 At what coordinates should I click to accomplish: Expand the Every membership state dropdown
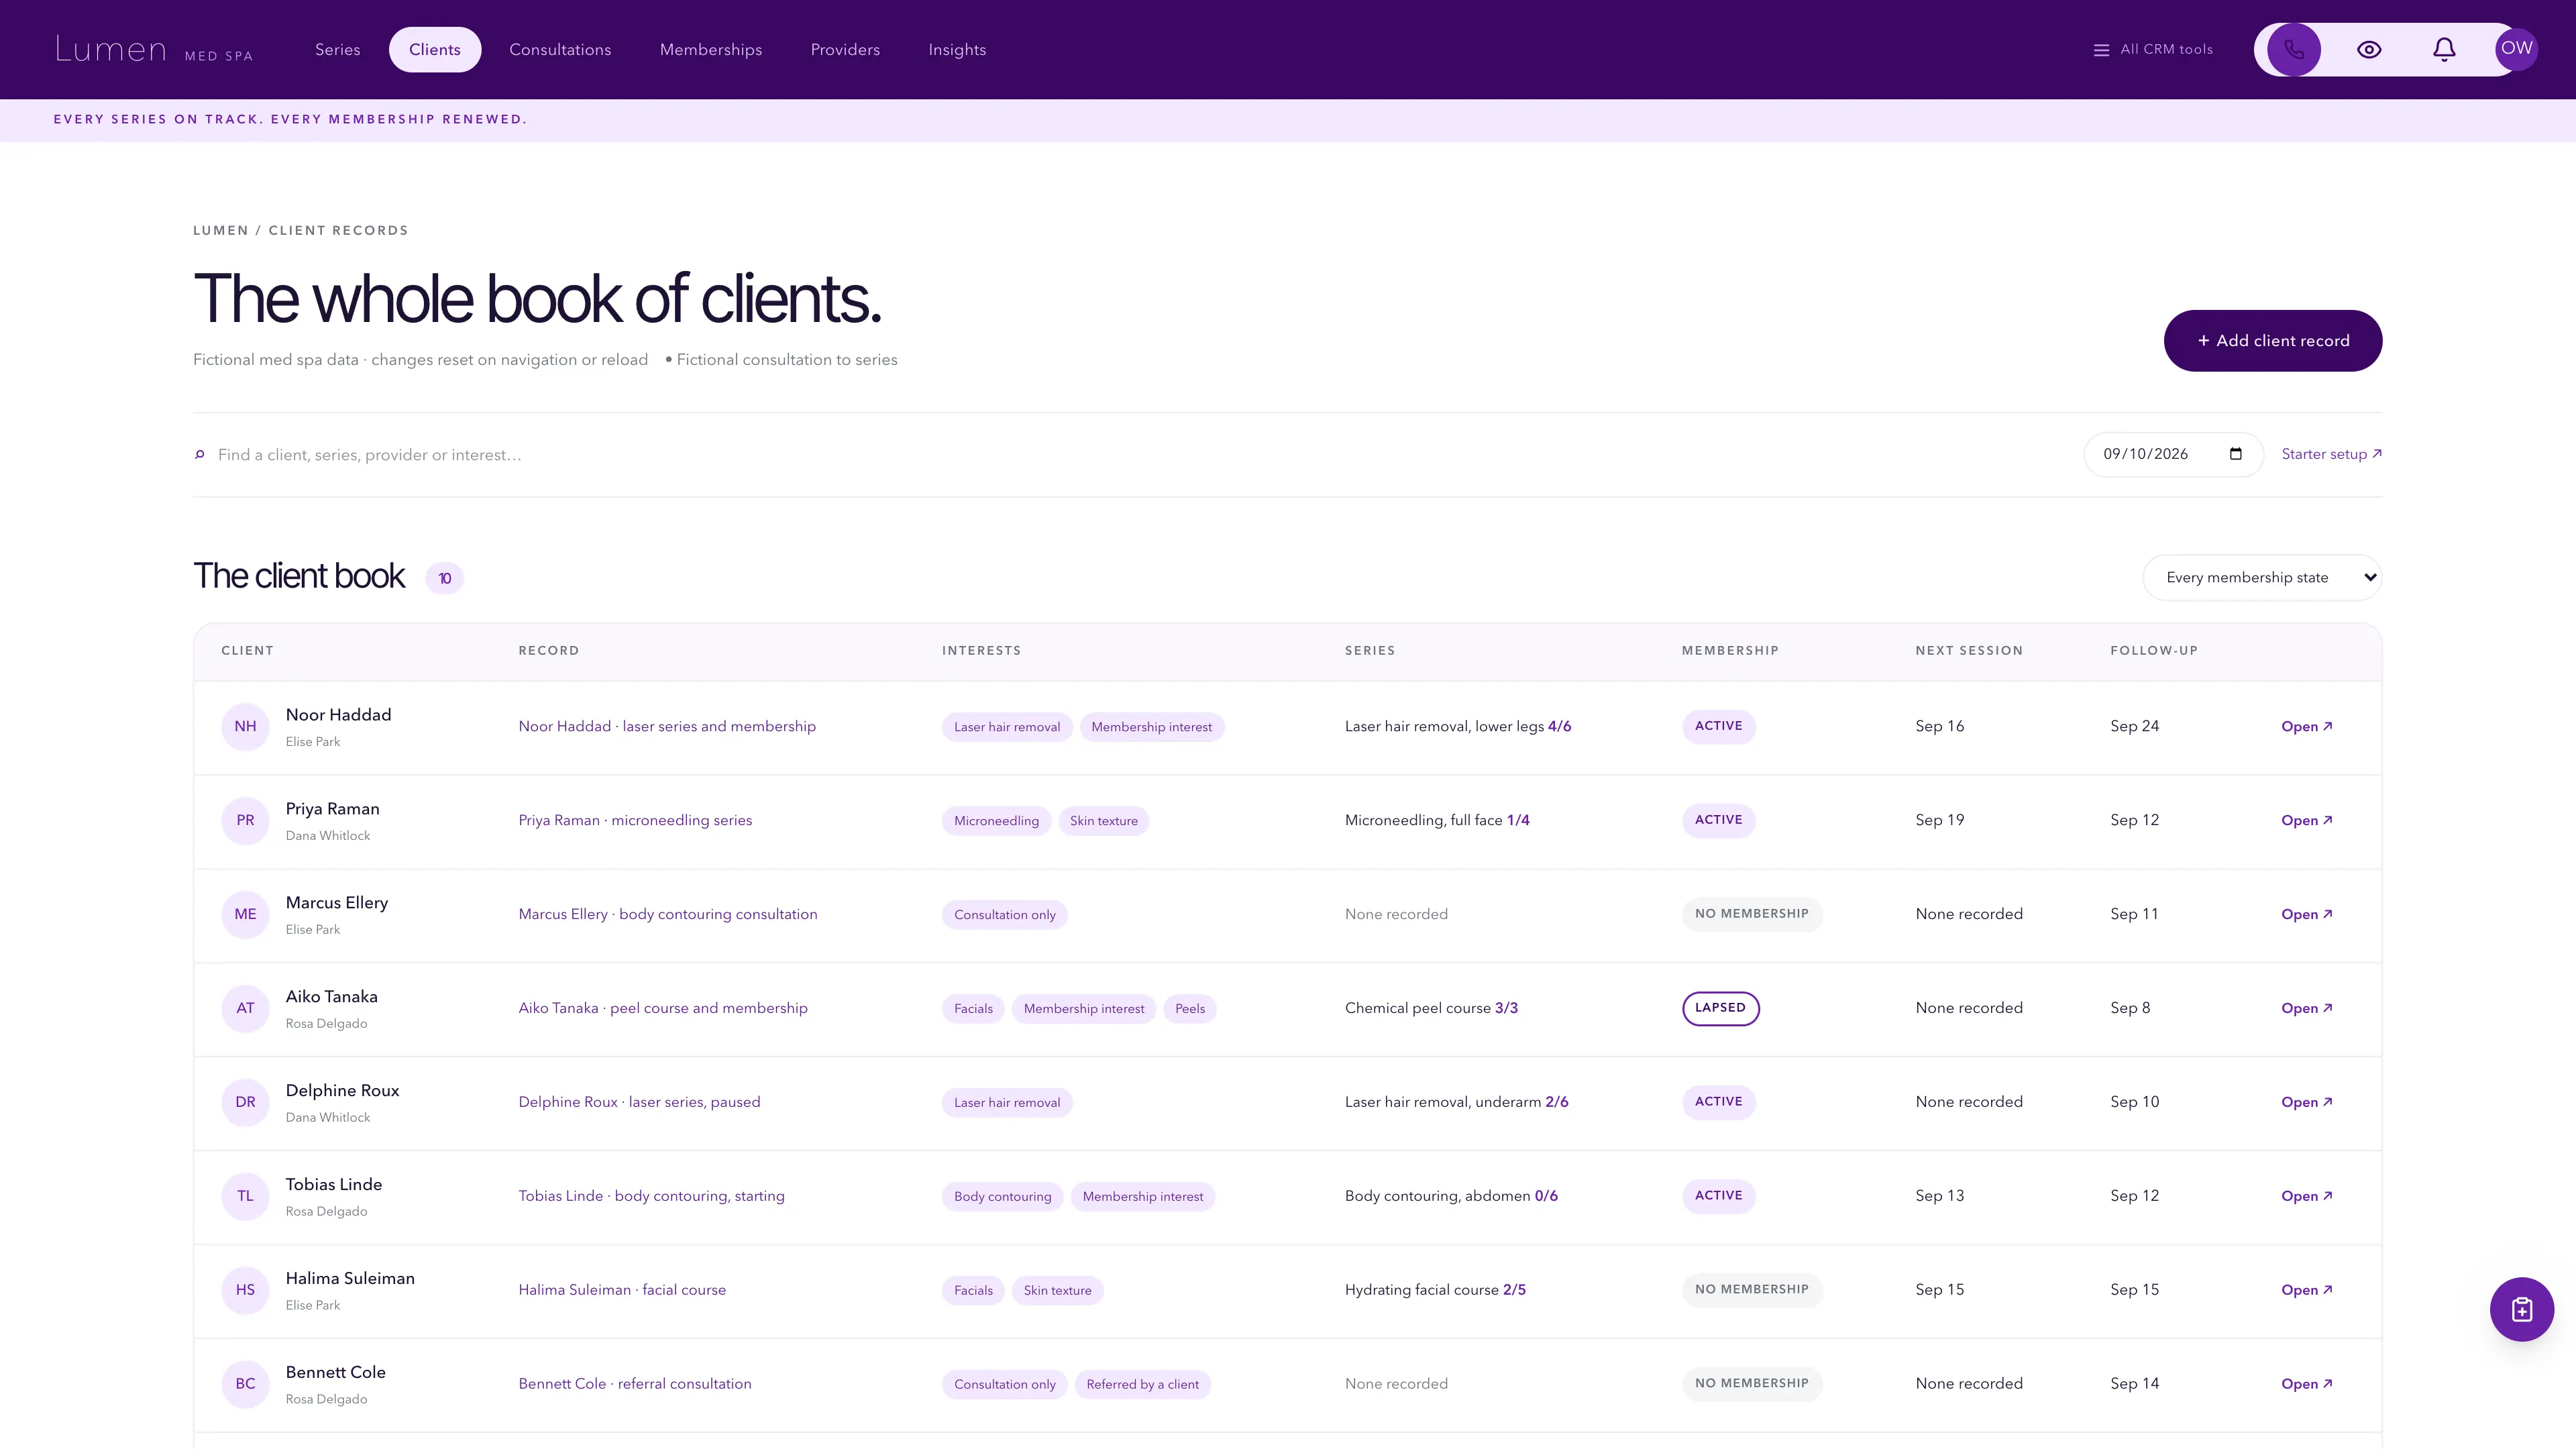[x=2262, y=578]
